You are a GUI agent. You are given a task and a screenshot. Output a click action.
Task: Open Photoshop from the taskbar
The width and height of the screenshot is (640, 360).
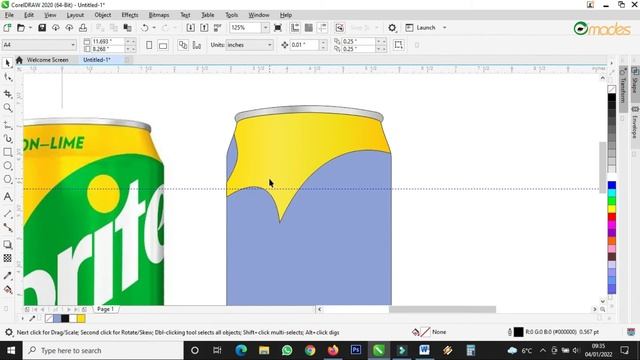point(356,350)
